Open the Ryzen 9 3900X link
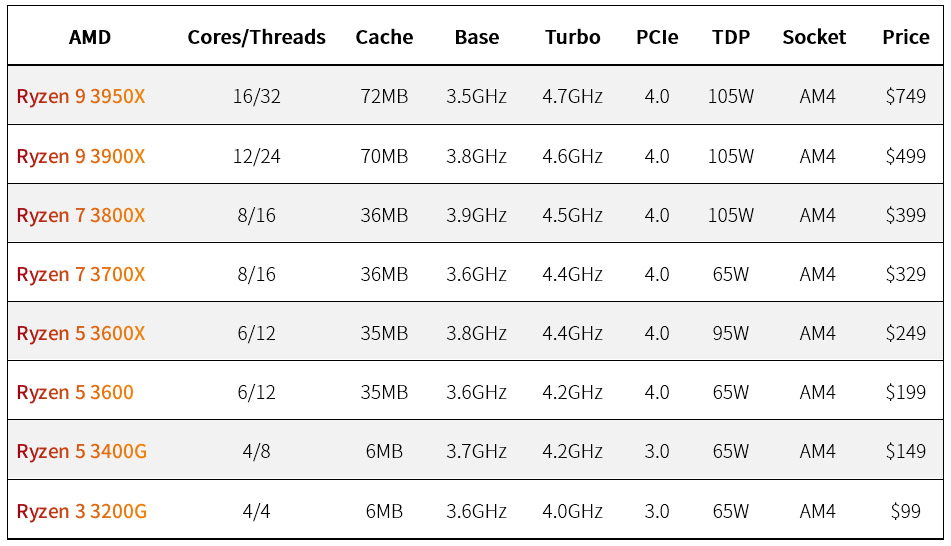Image resolution: width=951 pixels, height=546 pixels. 81,157
